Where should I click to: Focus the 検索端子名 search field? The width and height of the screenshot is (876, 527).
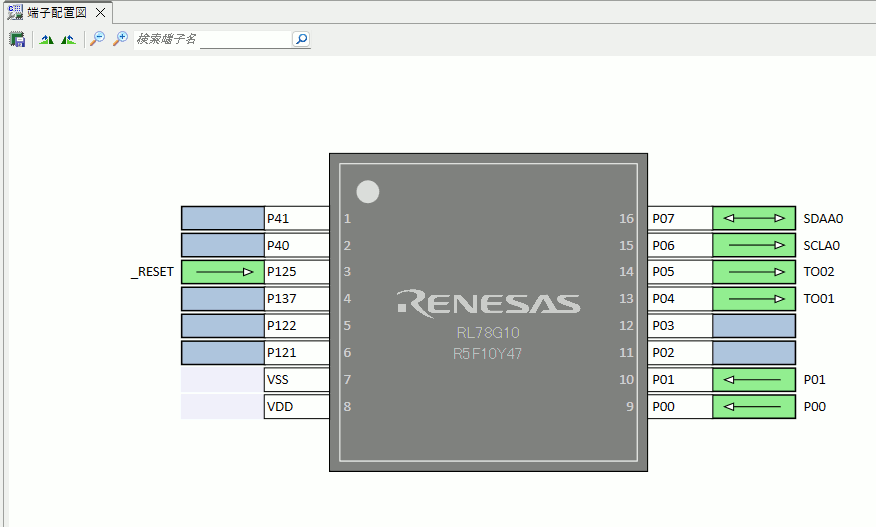click(212, 39)
